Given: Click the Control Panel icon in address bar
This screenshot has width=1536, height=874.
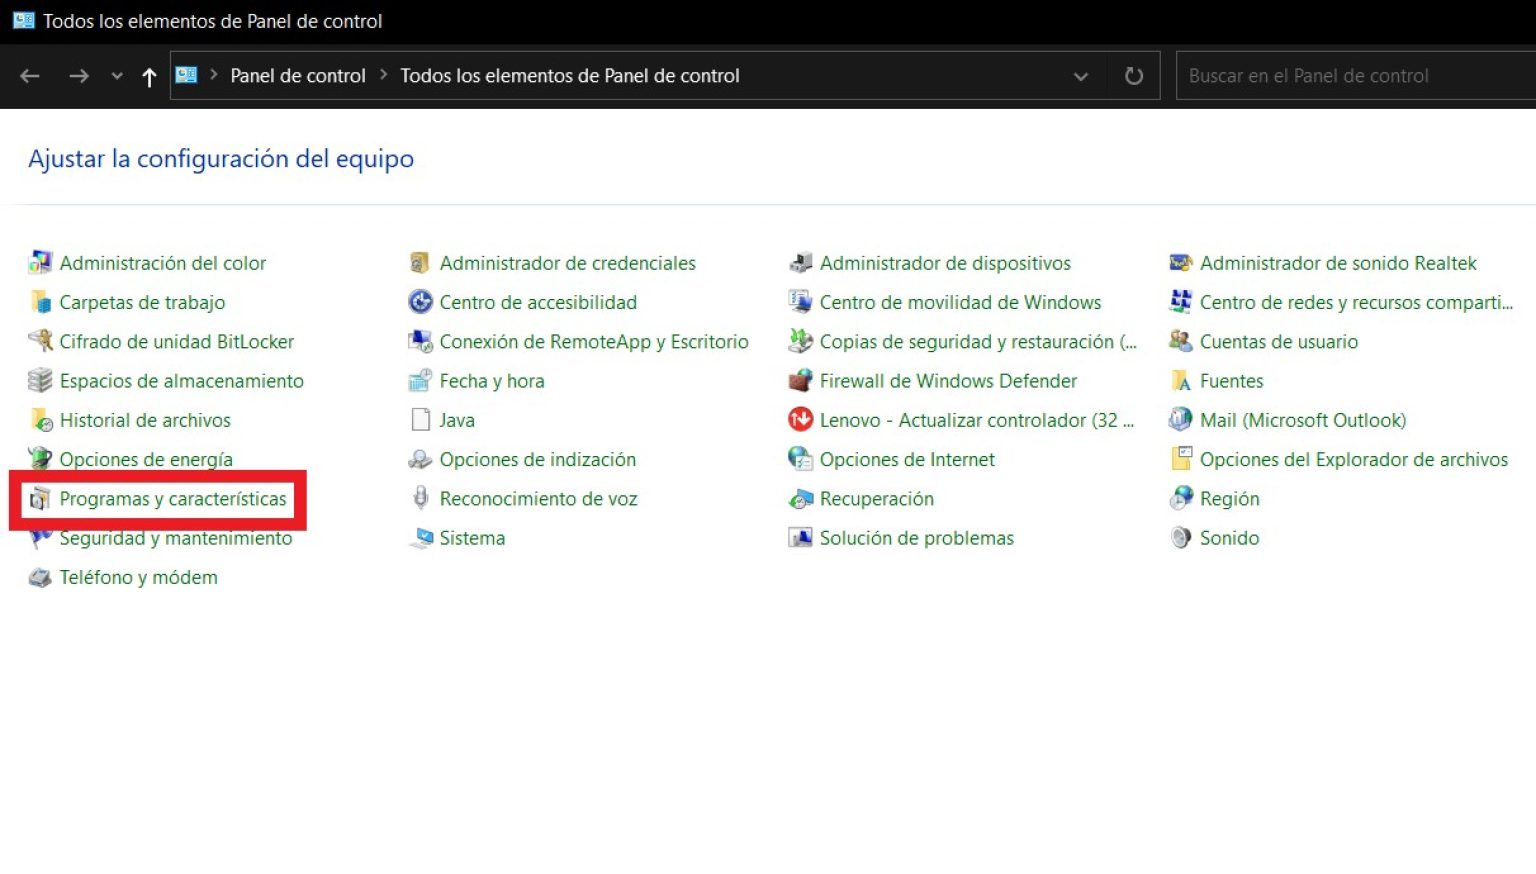Looking at the screenshot, I should pos(187,75).
